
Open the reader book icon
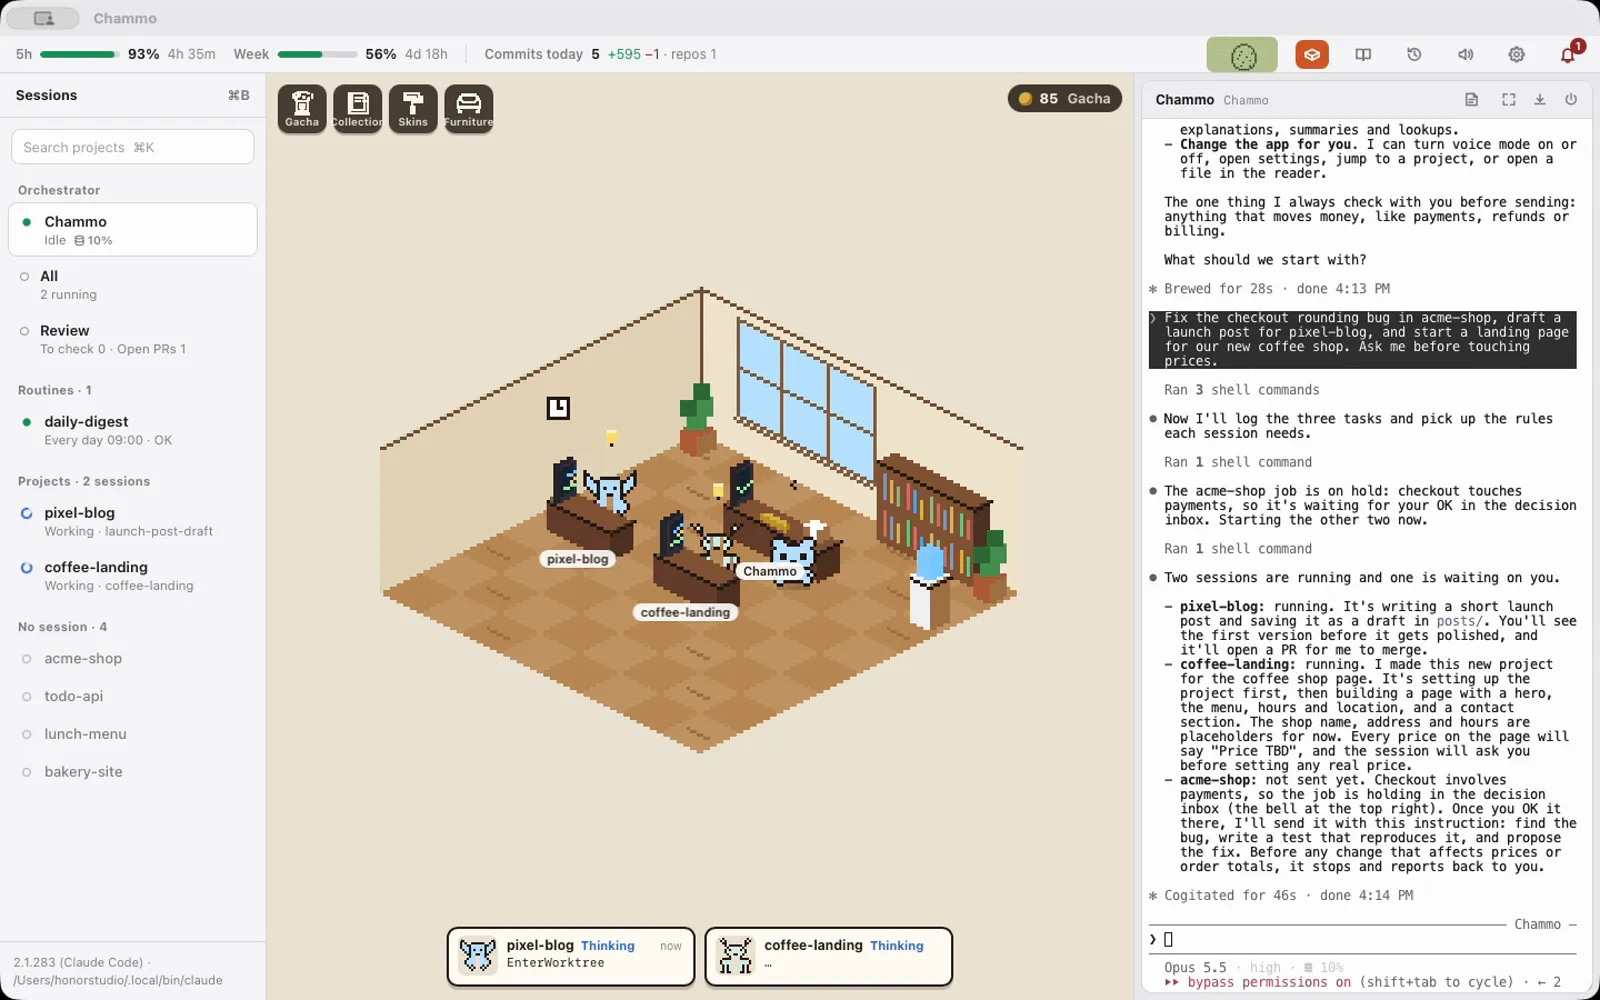point(1363,55)
